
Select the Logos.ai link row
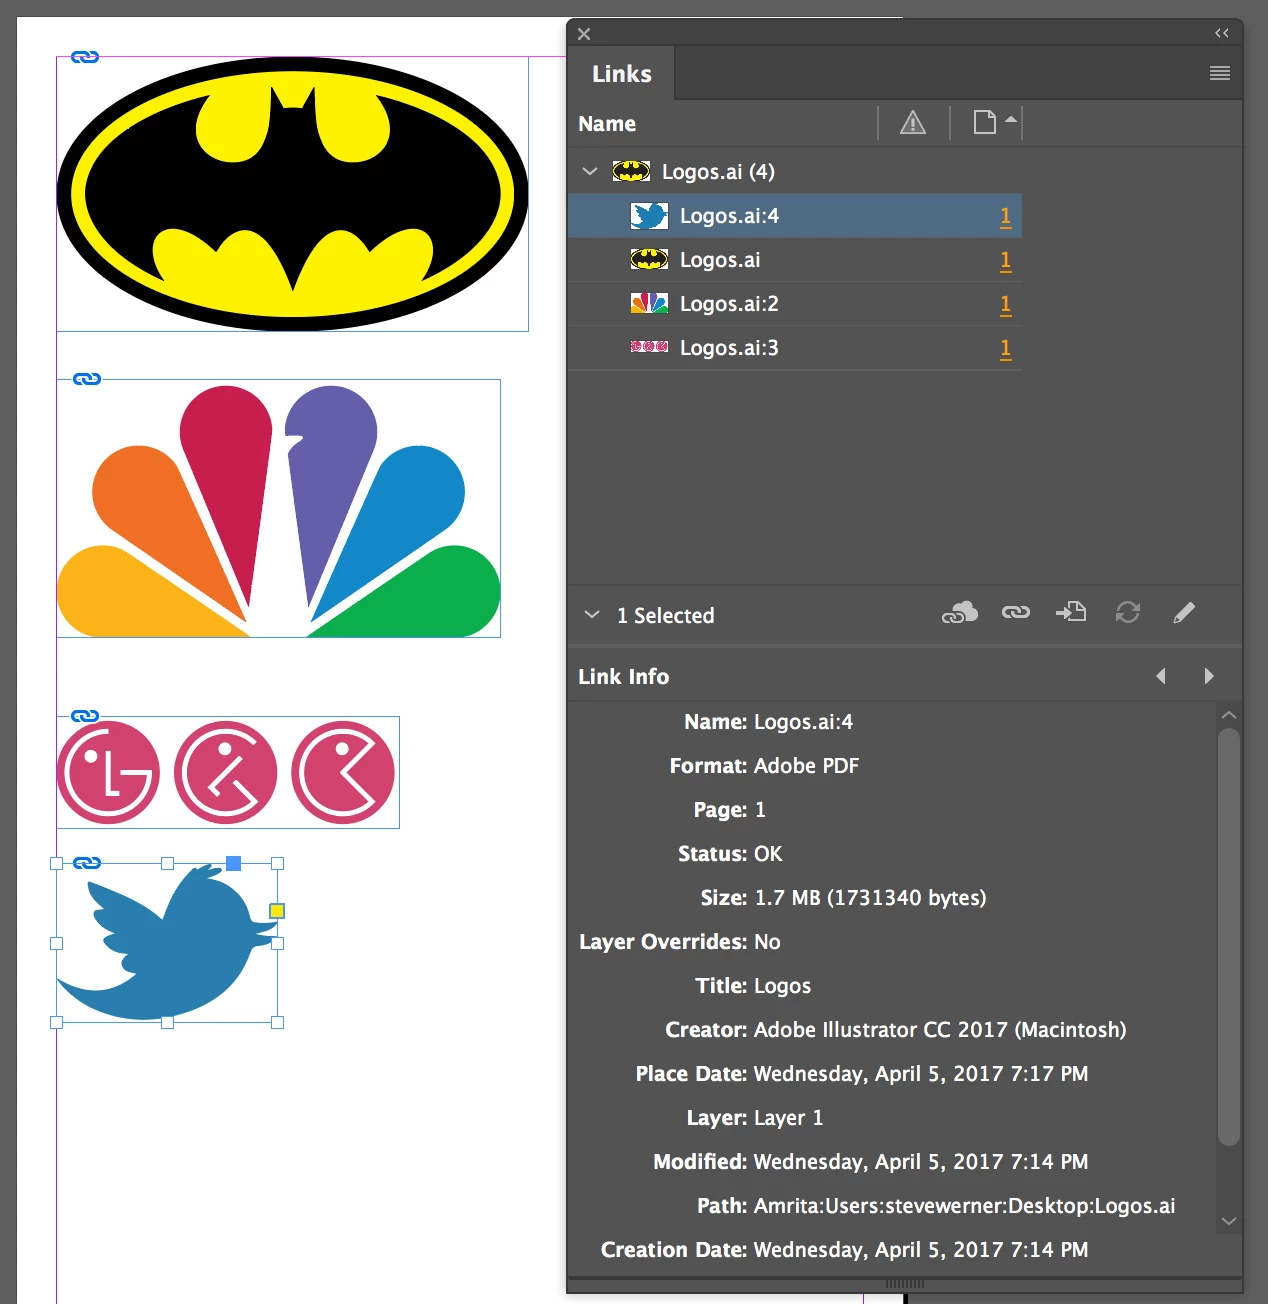[795, 260]
